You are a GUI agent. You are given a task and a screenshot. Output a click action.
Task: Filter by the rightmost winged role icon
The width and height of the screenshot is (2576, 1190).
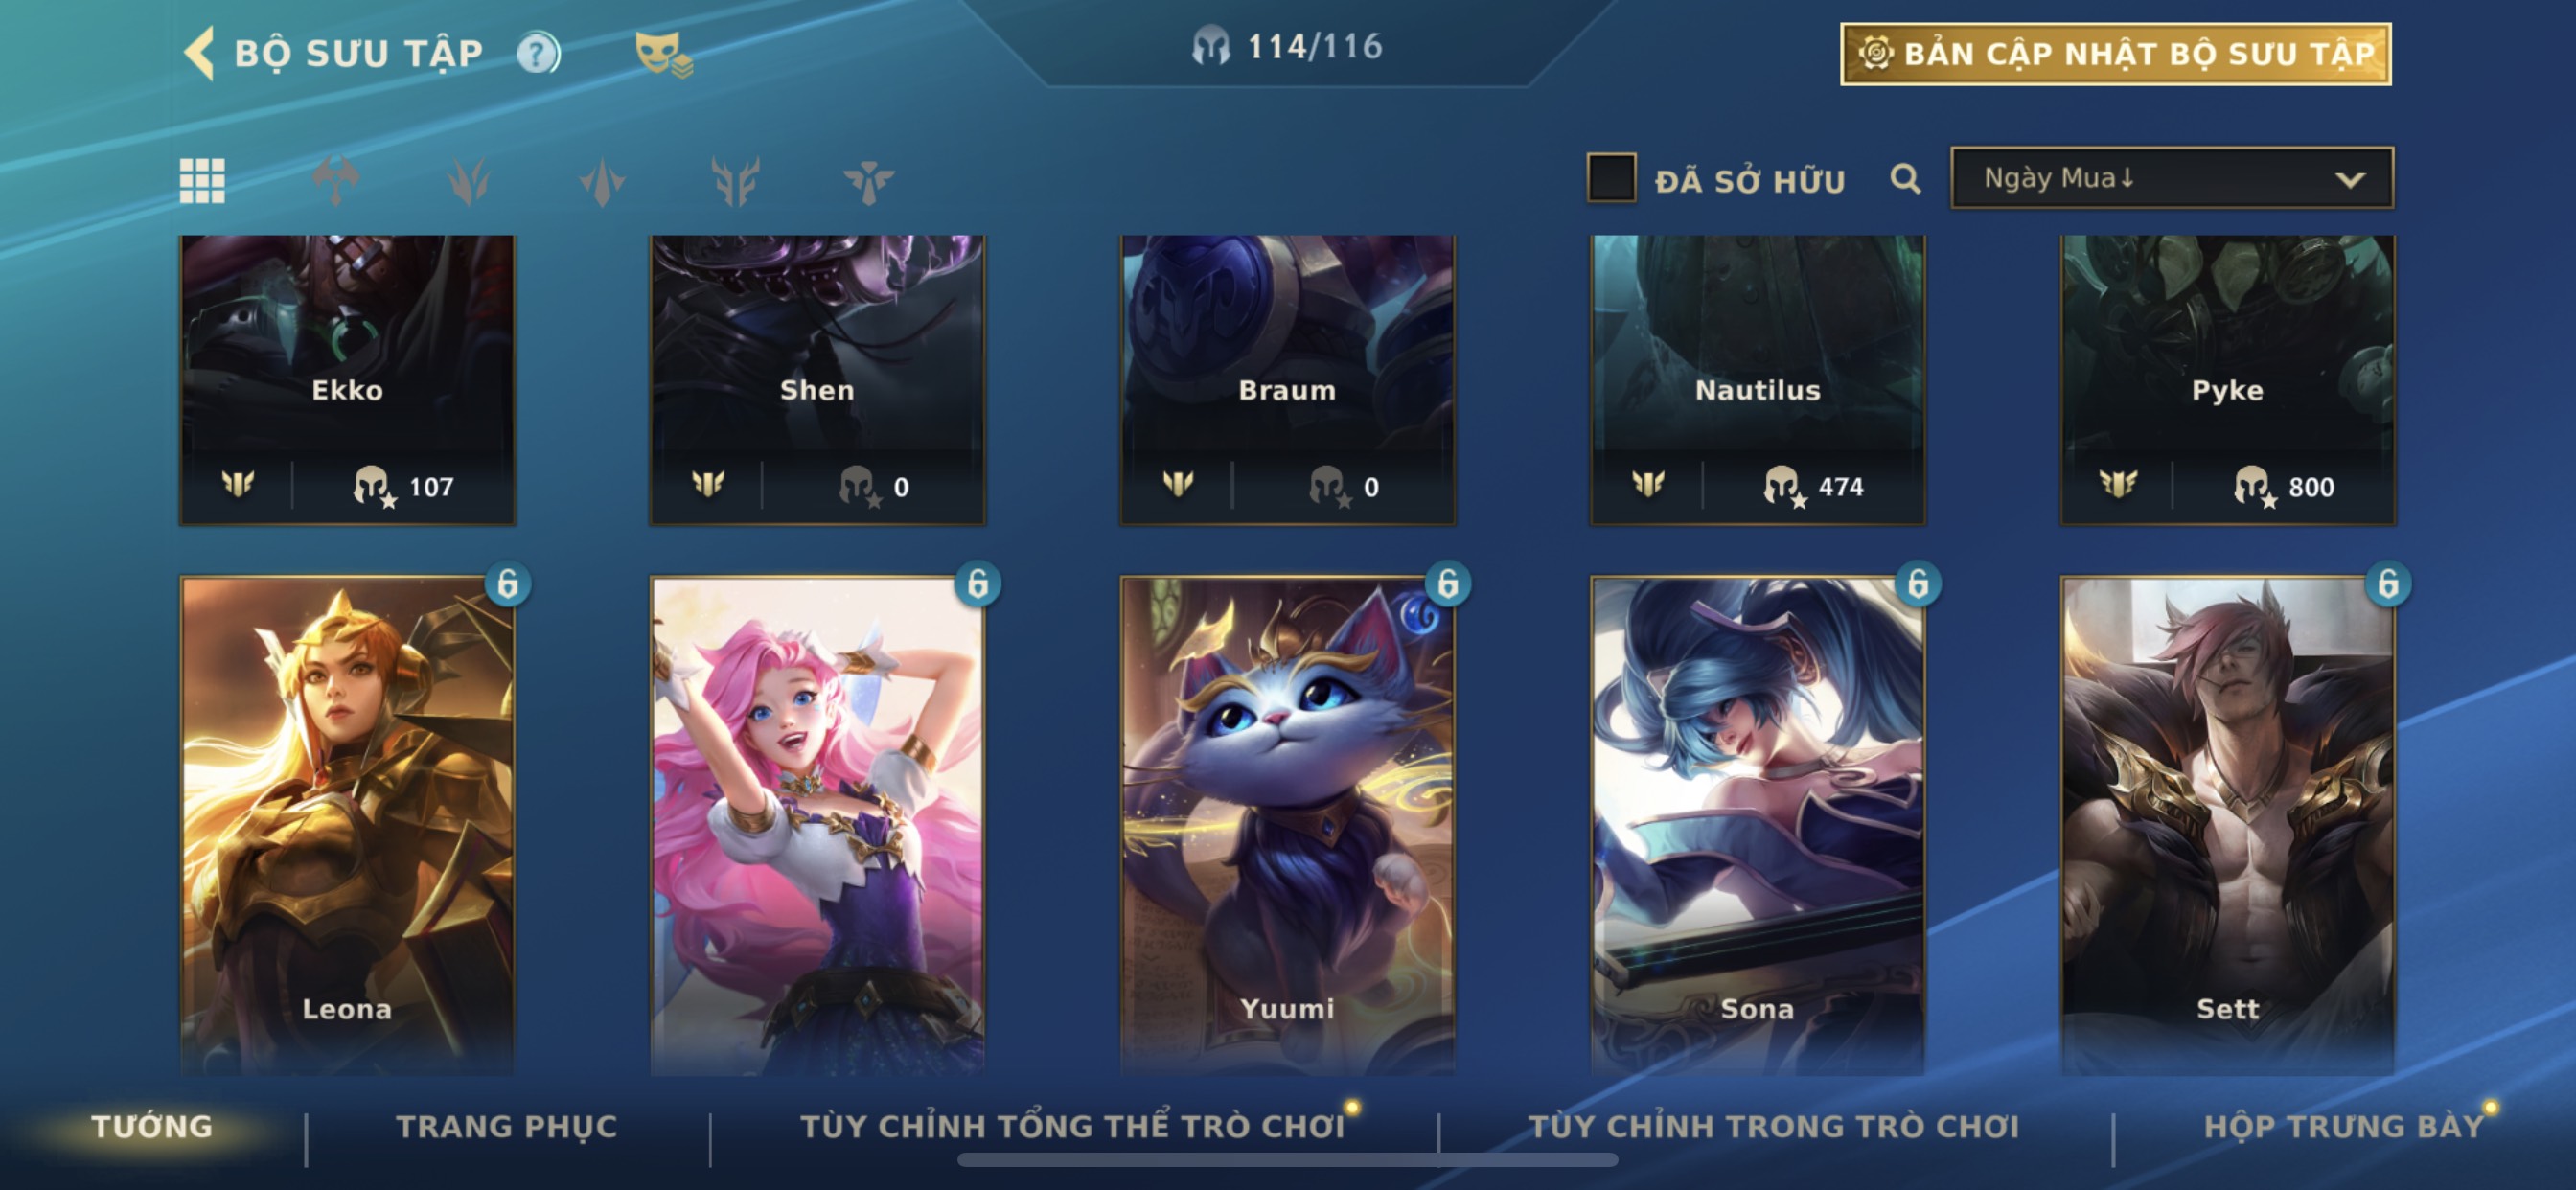click(868, 181)
